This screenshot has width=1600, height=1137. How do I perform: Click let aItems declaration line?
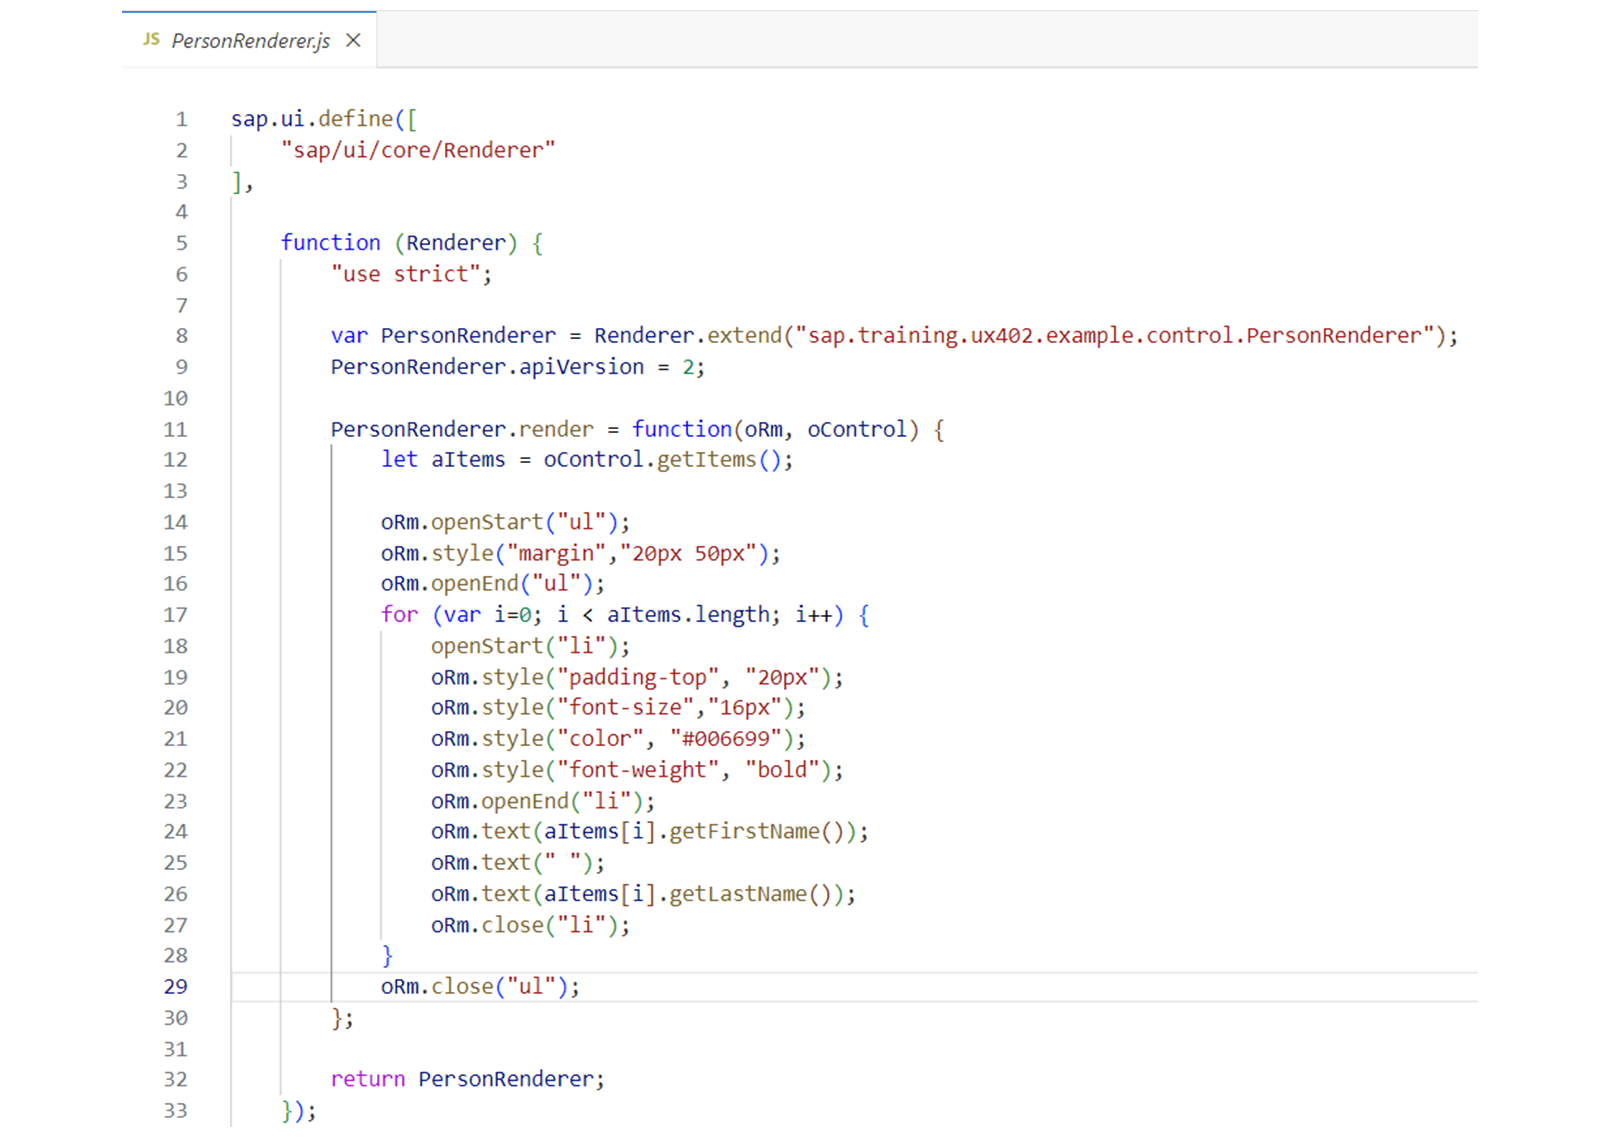coord(587,460)
